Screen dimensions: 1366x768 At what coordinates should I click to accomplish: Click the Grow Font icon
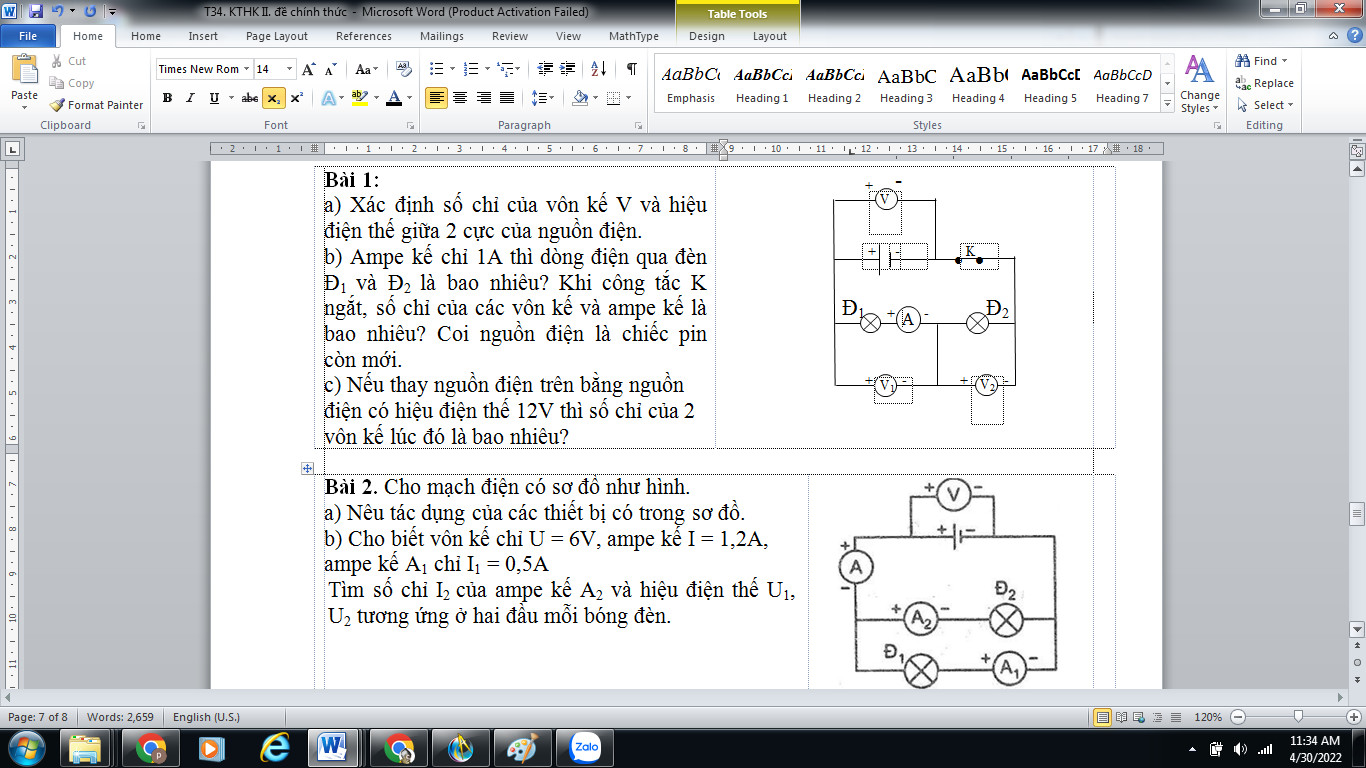pyautogui.click(x=309, y=69)
